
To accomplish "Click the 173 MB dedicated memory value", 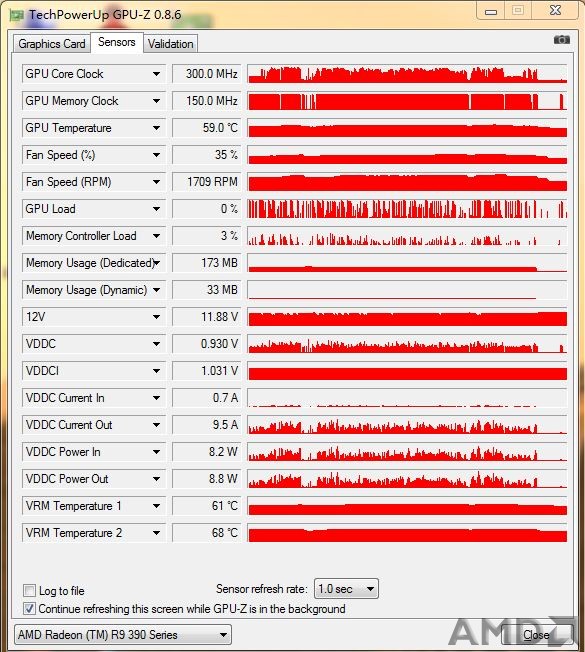I will point(207,263).
